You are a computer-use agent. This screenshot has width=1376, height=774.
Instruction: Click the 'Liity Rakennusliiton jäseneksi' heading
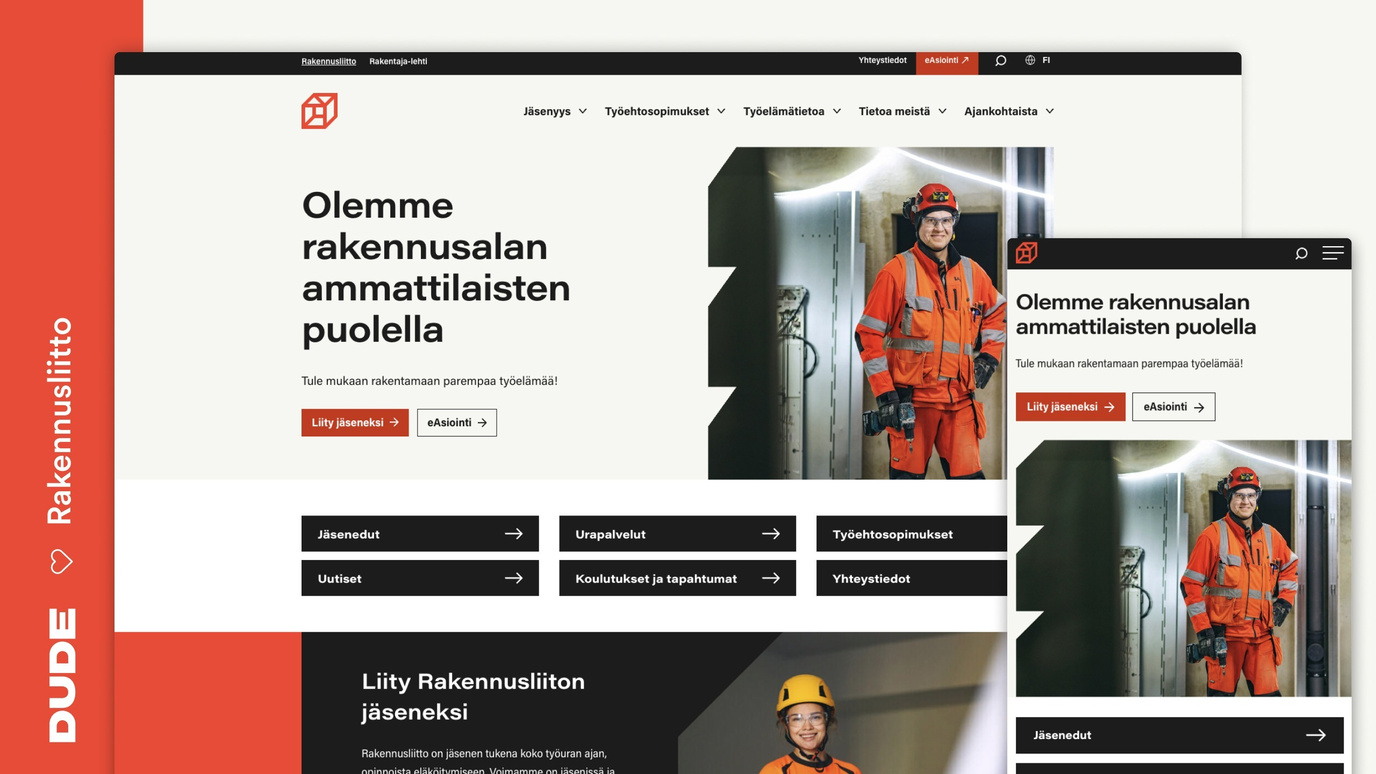pos(473,696)
